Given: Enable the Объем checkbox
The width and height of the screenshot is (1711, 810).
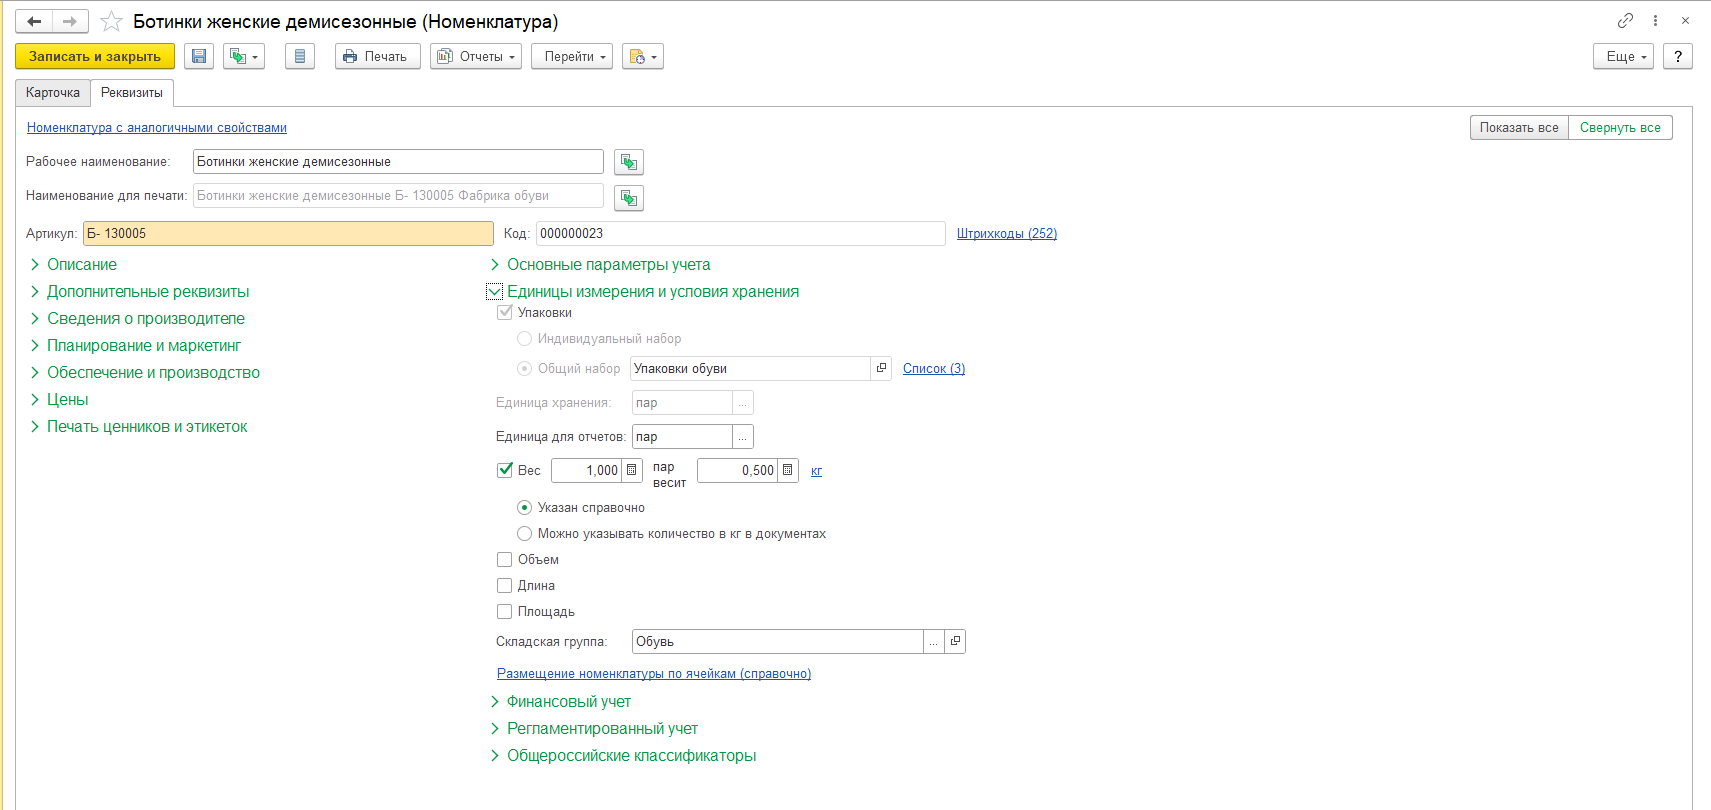Looking at the screenshot, I should pos(505,560).
